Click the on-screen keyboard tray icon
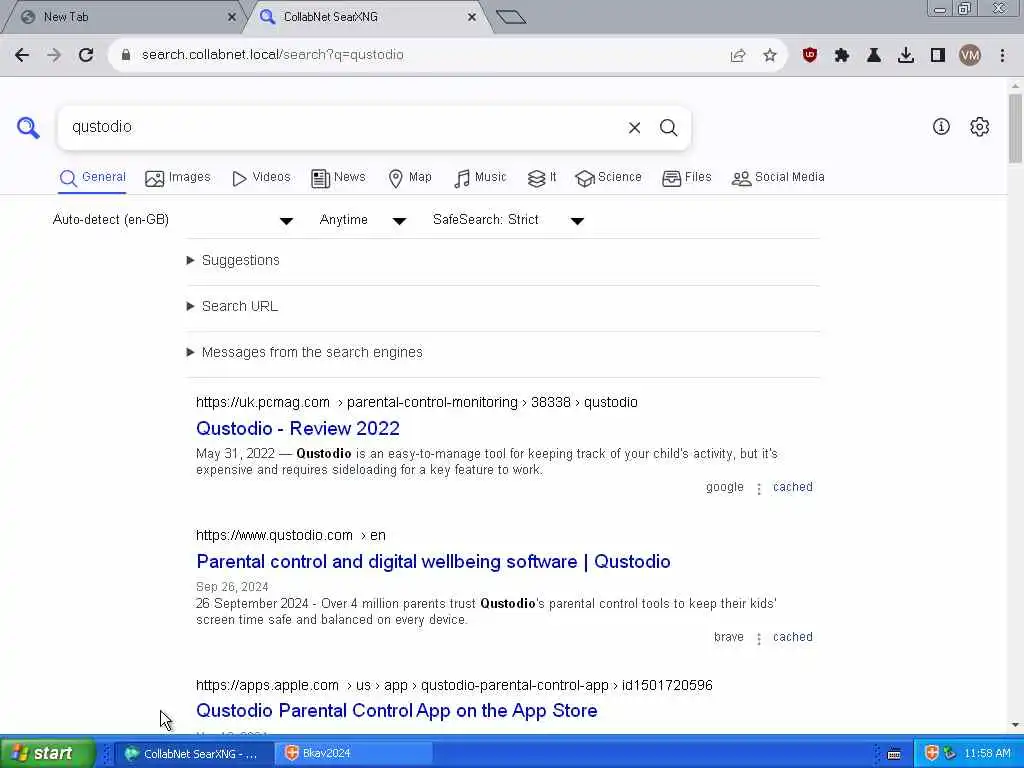 point(894,754)
